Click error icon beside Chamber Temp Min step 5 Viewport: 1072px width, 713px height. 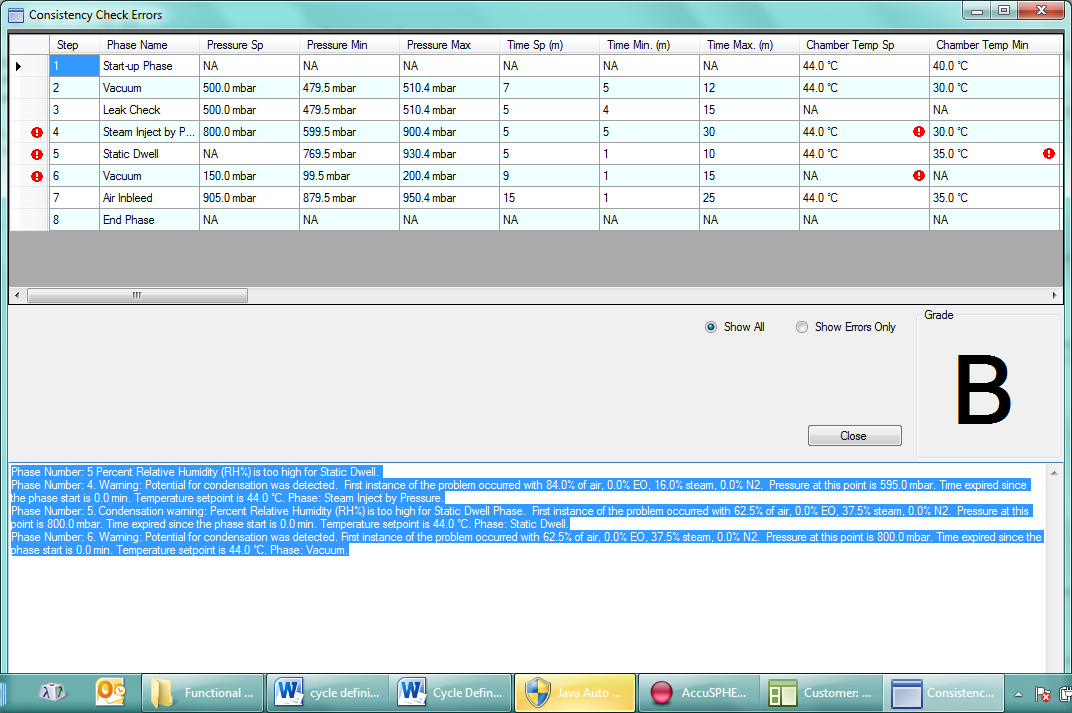[1049, 154]
